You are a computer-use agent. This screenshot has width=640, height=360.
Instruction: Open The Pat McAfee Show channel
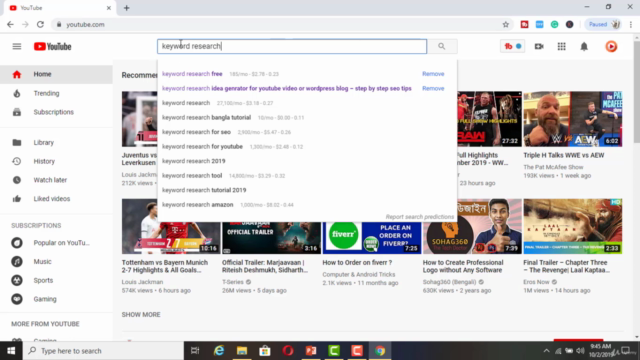point(553,167)
